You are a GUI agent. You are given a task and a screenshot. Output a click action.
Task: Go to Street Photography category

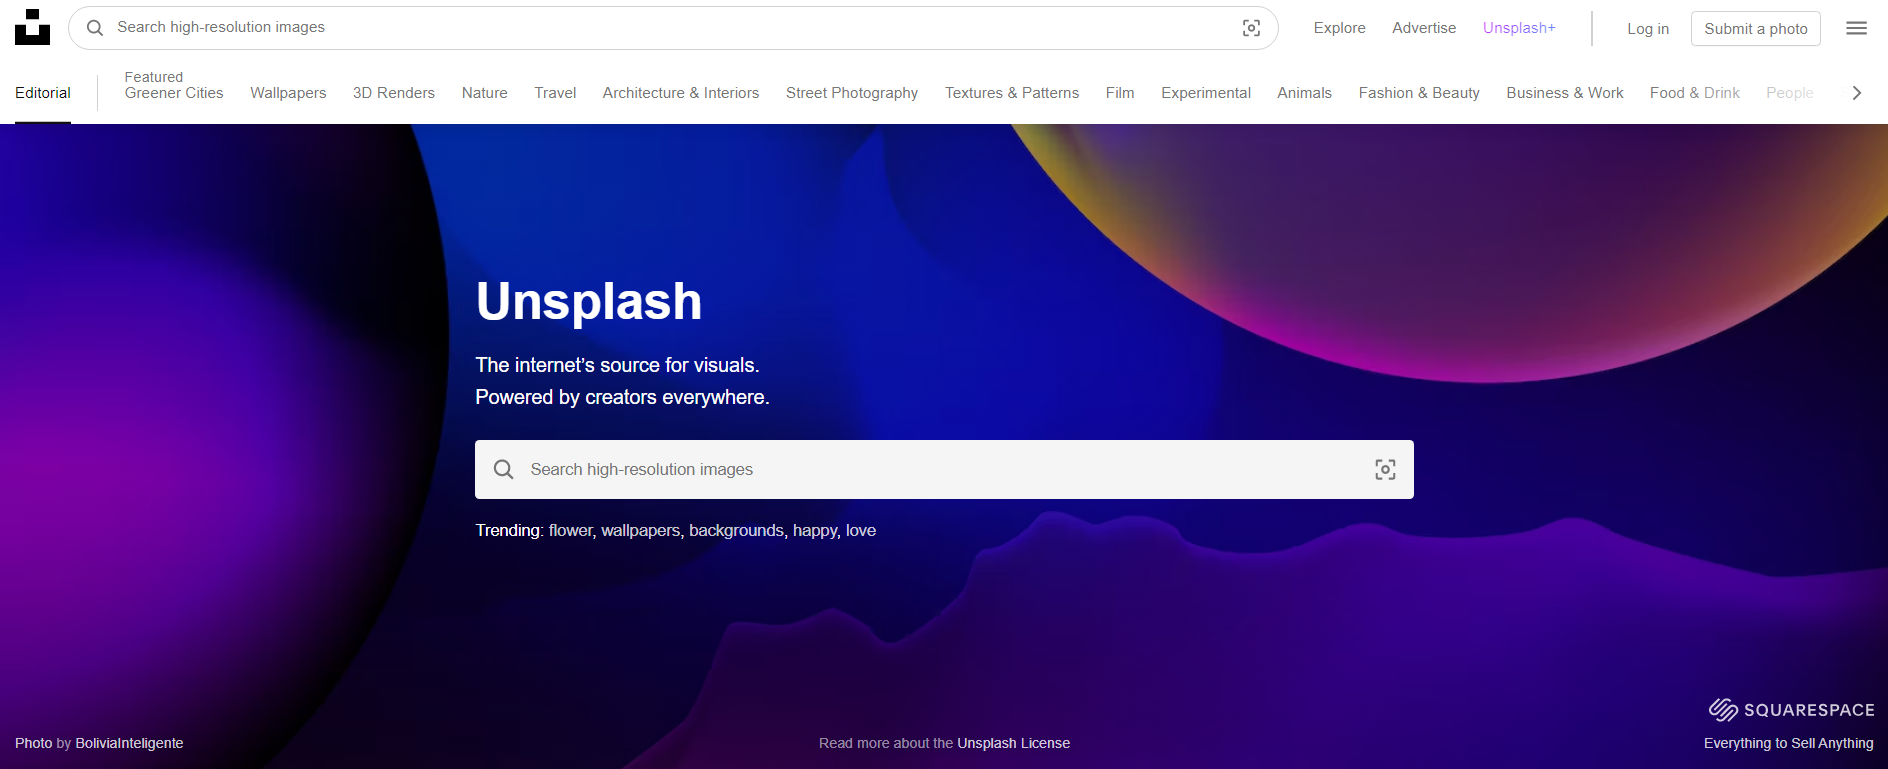click(852, 93)
